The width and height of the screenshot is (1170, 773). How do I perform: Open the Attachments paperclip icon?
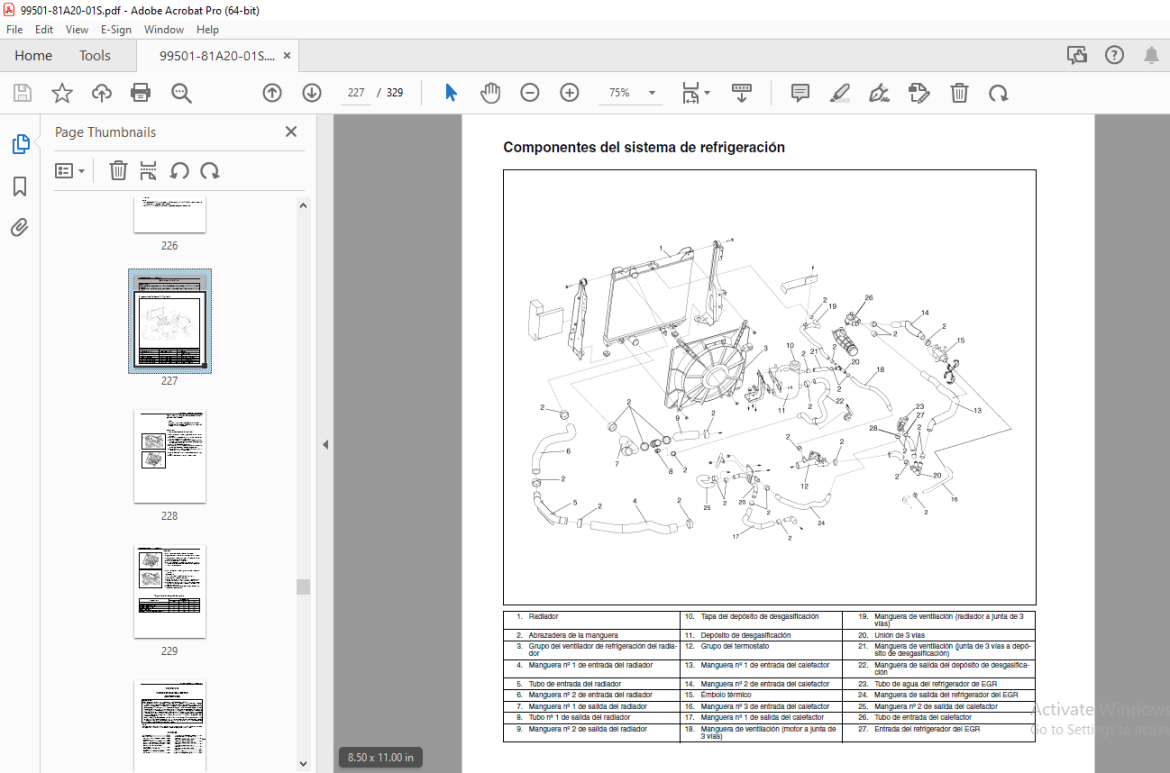(20, 228)
